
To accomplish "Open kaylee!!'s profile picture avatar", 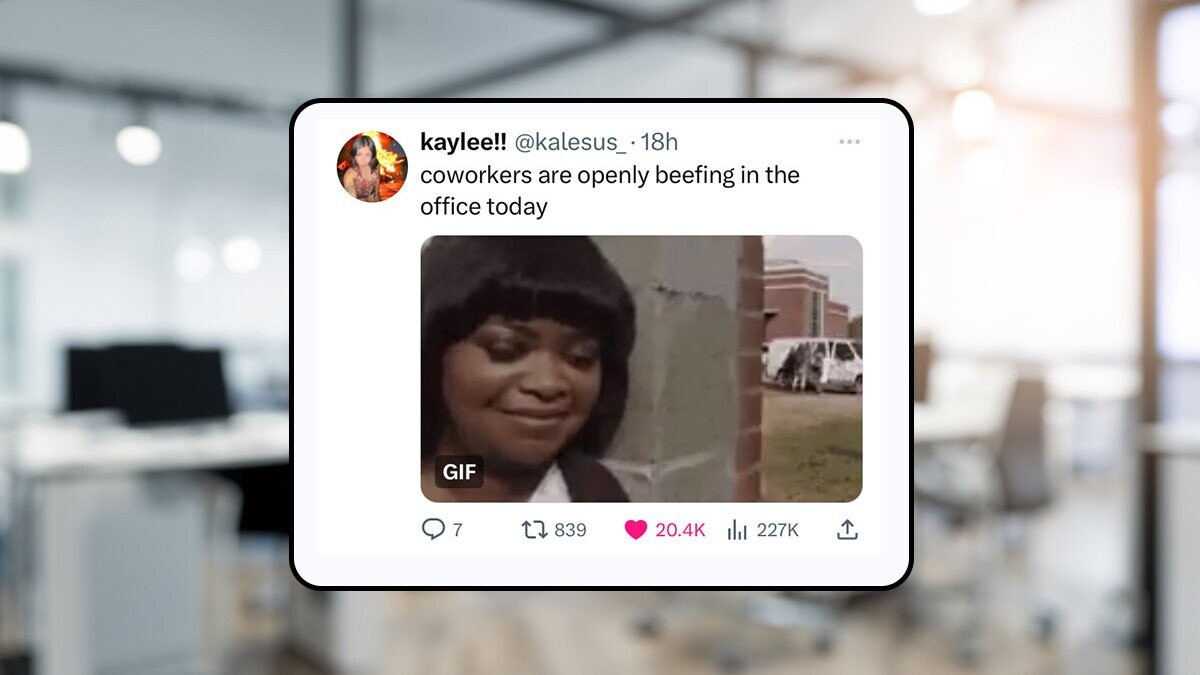I will 372,166.
